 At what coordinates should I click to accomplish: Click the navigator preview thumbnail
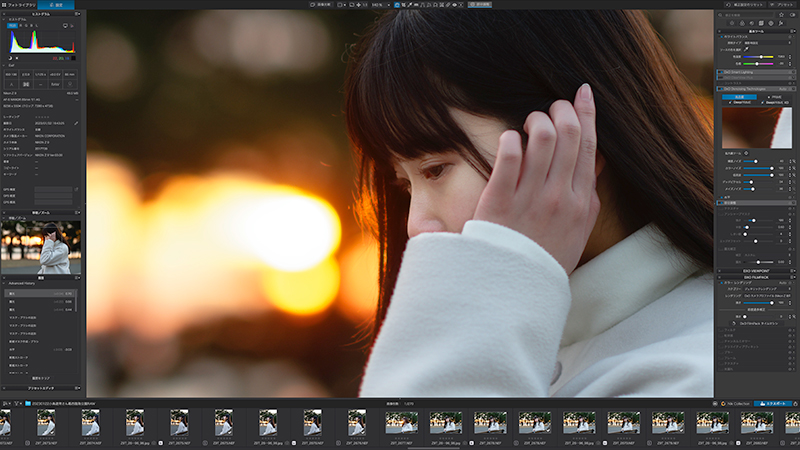coord(41,247)
